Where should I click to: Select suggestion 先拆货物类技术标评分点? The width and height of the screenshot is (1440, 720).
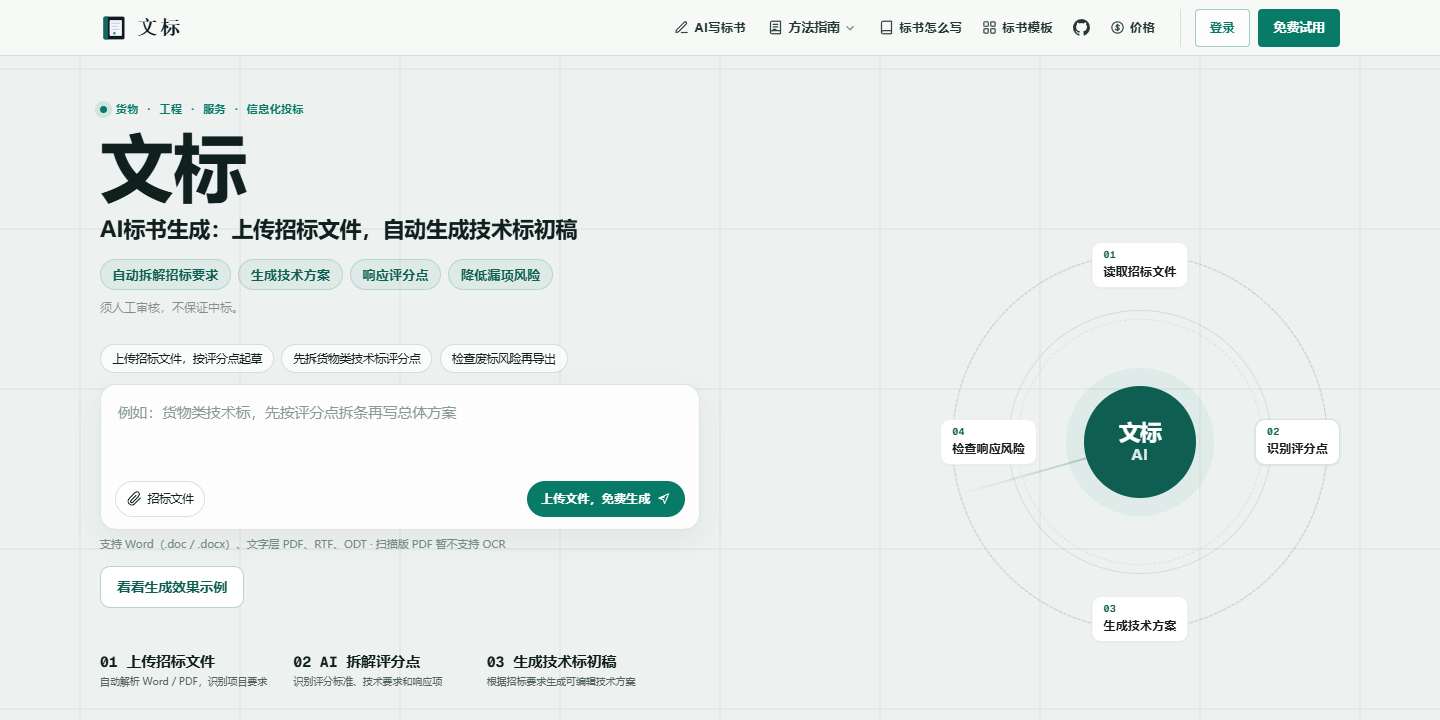pyautogui.click(x=357, y=359)
